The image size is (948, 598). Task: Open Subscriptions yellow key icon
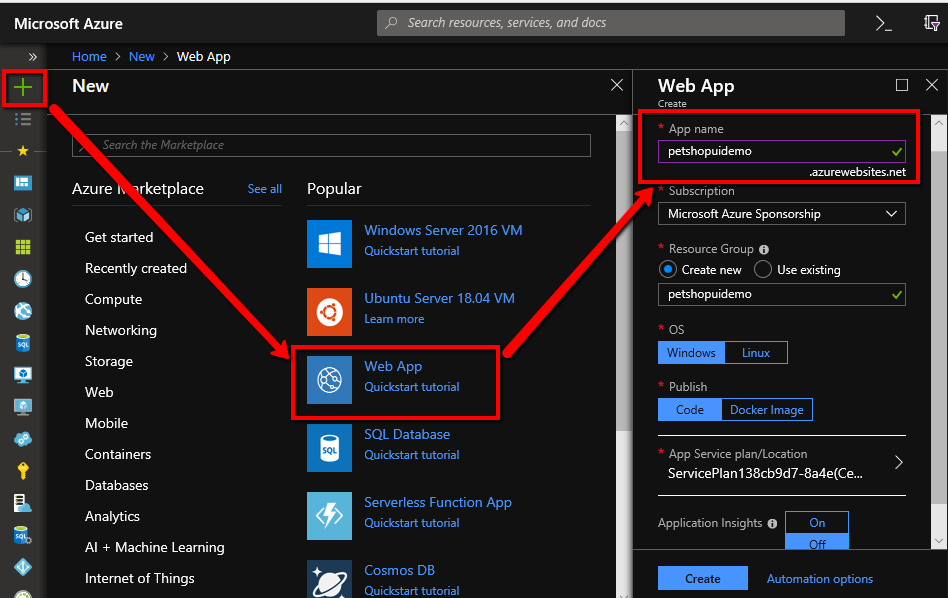23,470
